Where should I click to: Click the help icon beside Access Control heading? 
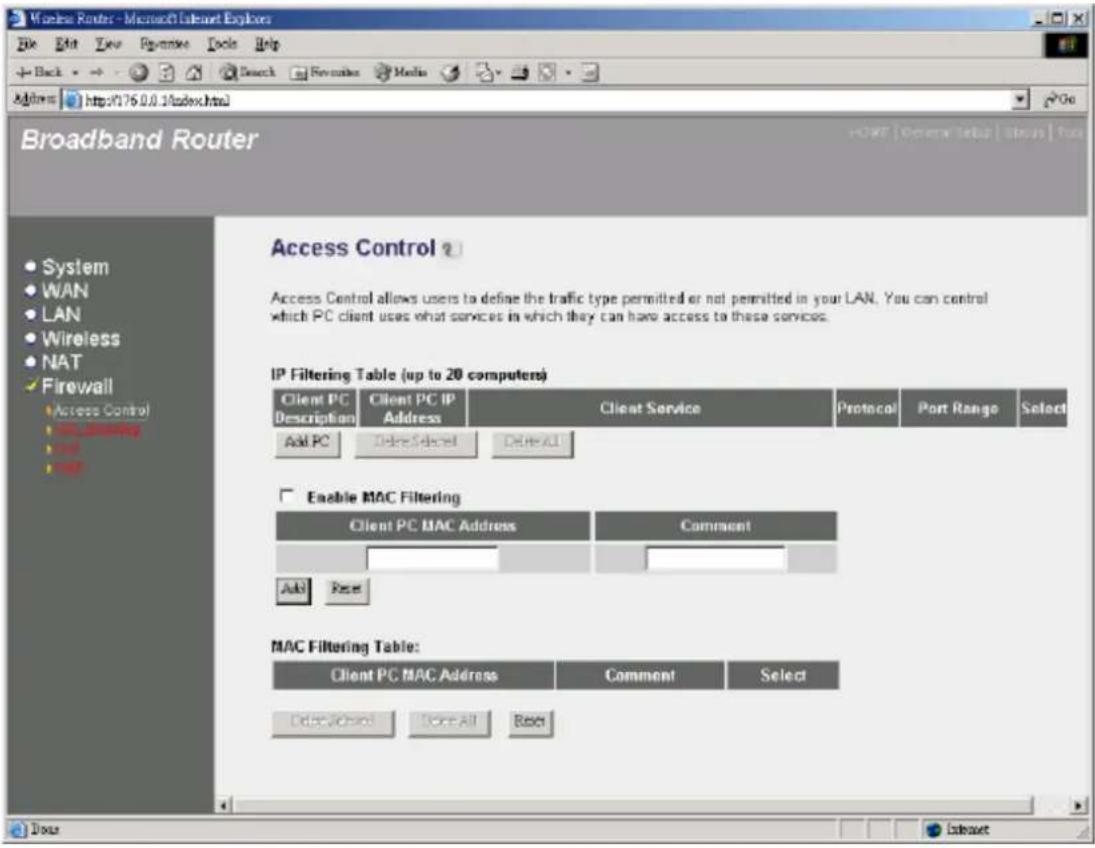click(451, 249)
